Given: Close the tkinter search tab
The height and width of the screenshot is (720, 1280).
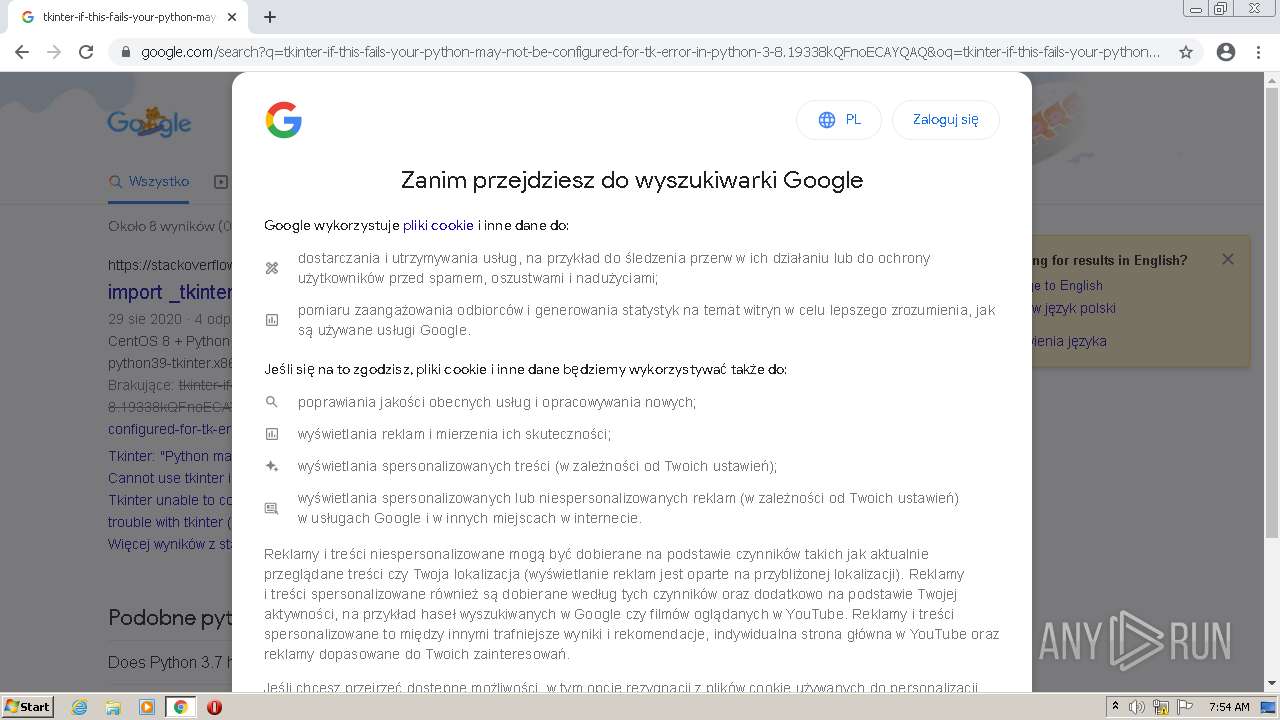Looking at the screenshot, I should click(232, 17).
